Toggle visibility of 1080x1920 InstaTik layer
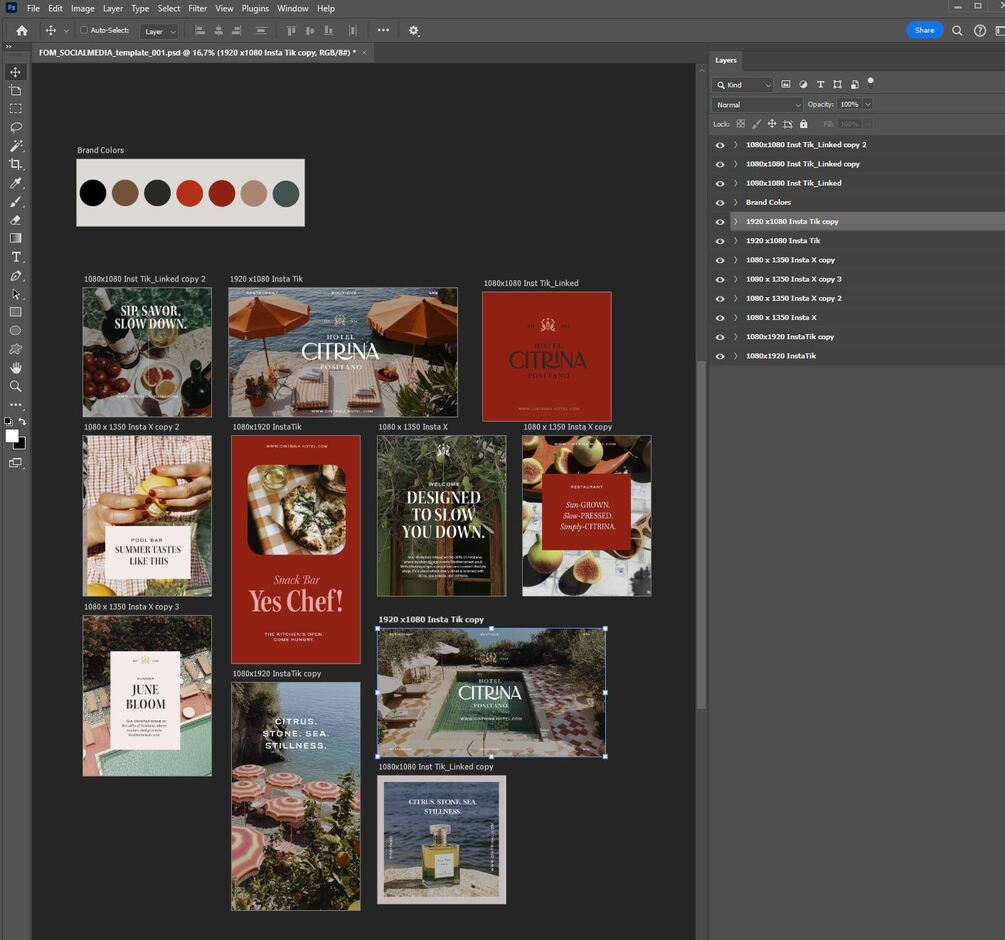Viewport: 1005px width, 940px height. (719, 356)
